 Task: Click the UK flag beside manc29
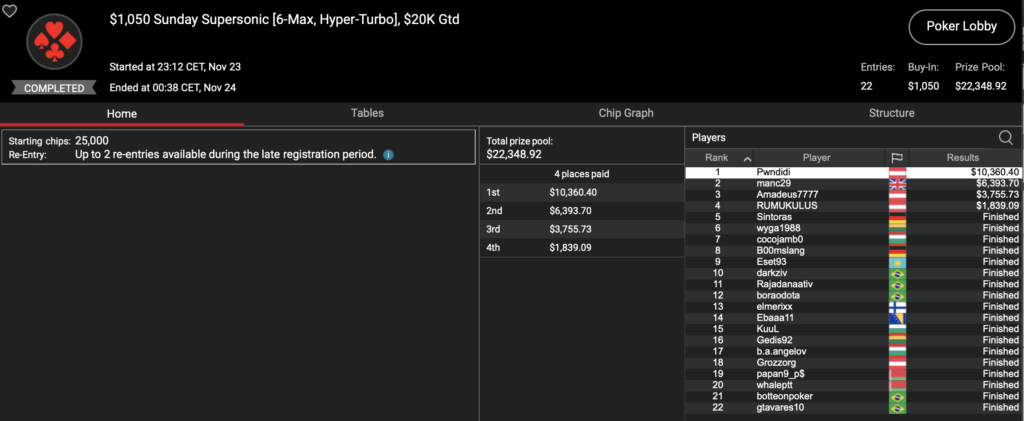click(897, 184)
